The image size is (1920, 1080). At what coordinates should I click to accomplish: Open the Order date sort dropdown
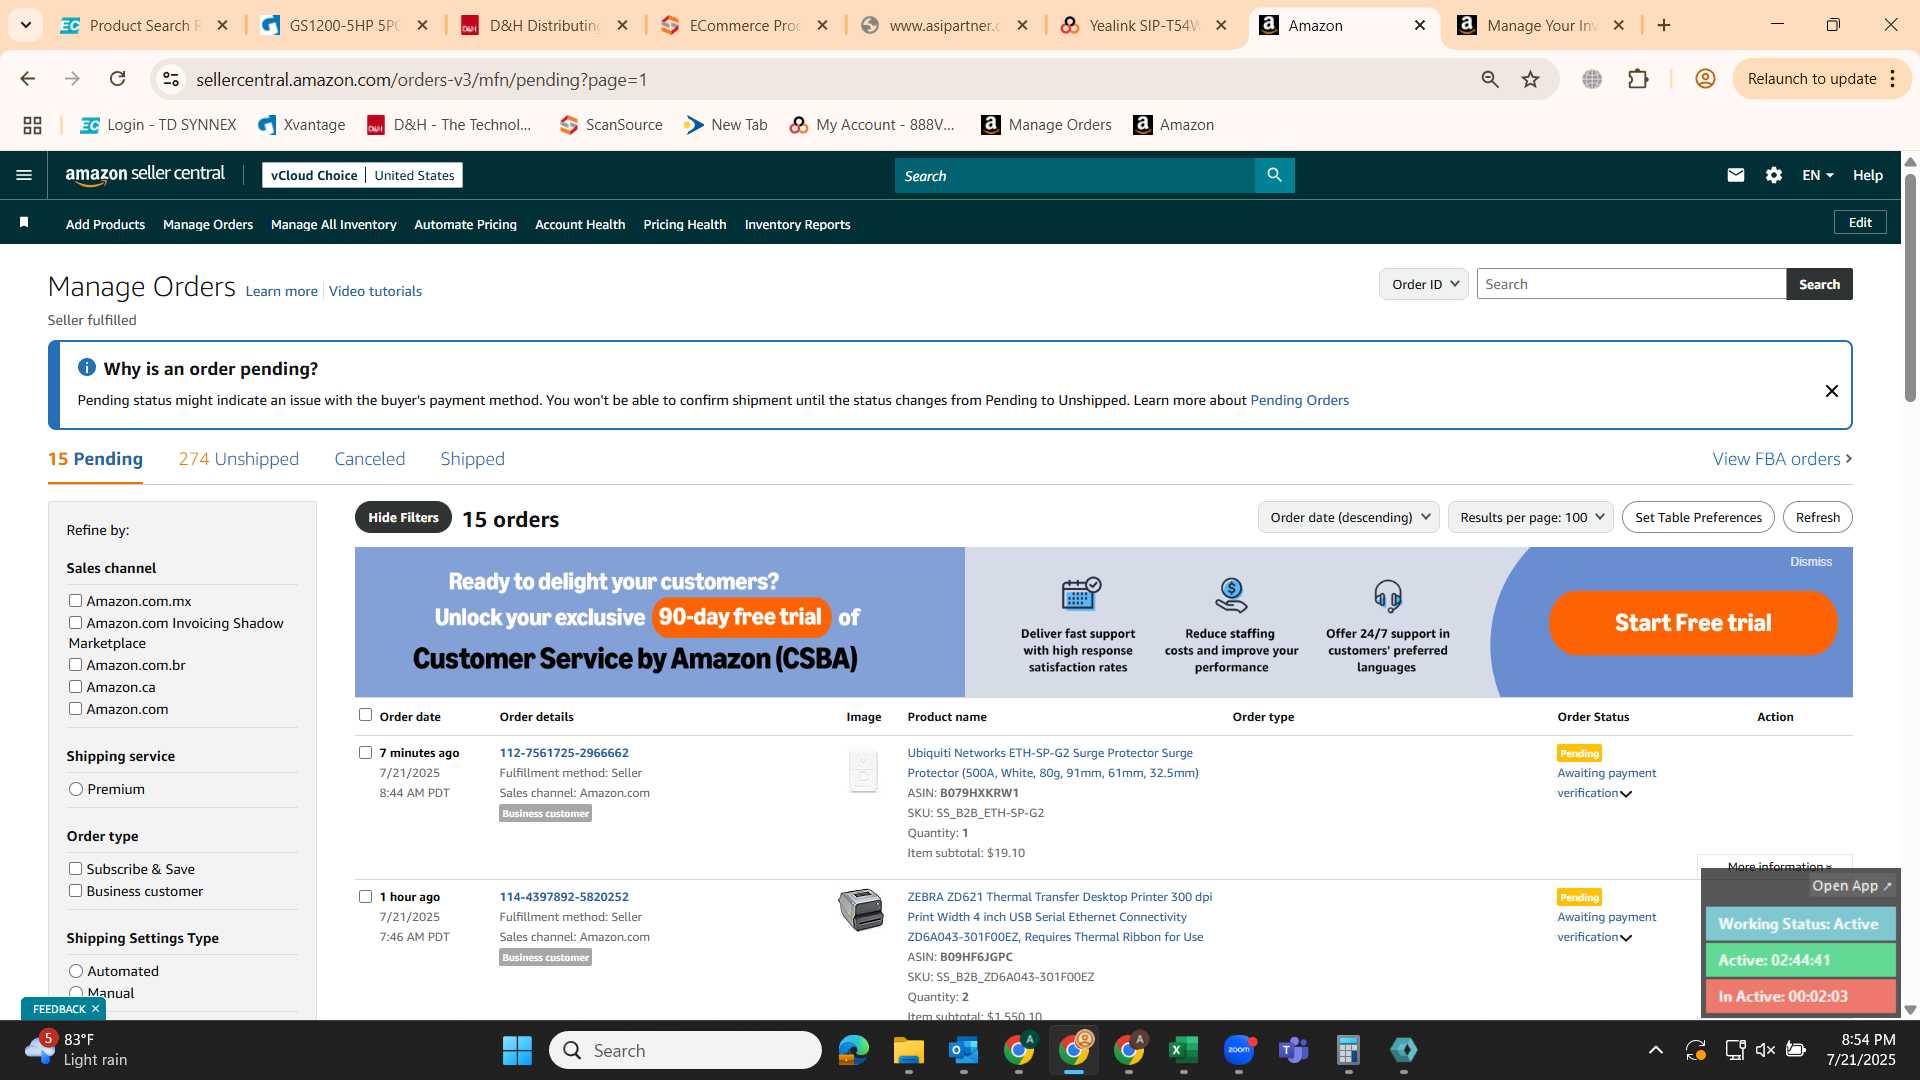tap(1349, 517)
